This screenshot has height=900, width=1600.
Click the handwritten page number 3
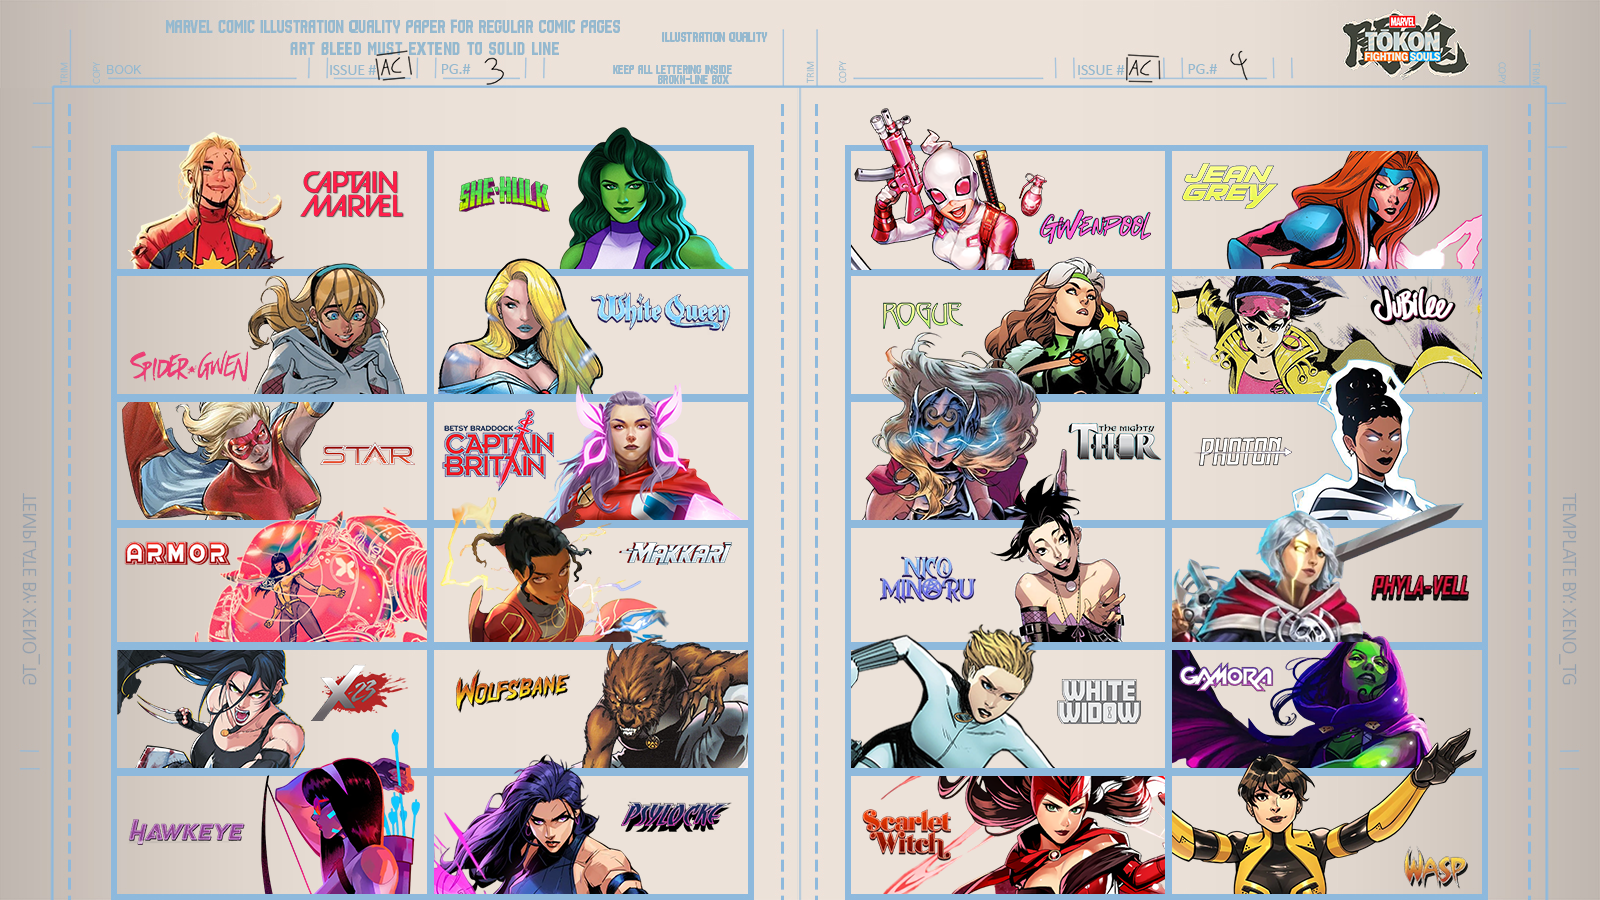(494, 69)
